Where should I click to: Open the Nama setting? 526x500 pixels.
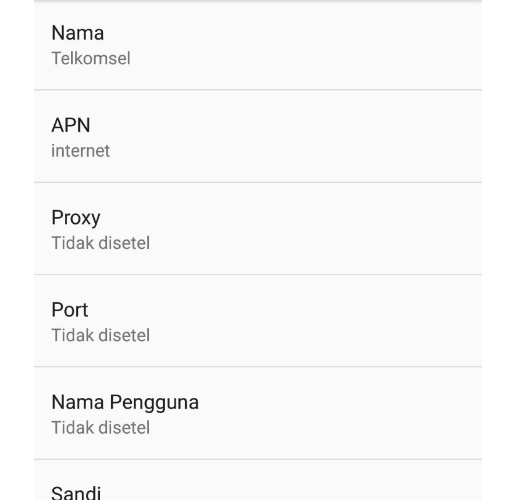point(258,46)
